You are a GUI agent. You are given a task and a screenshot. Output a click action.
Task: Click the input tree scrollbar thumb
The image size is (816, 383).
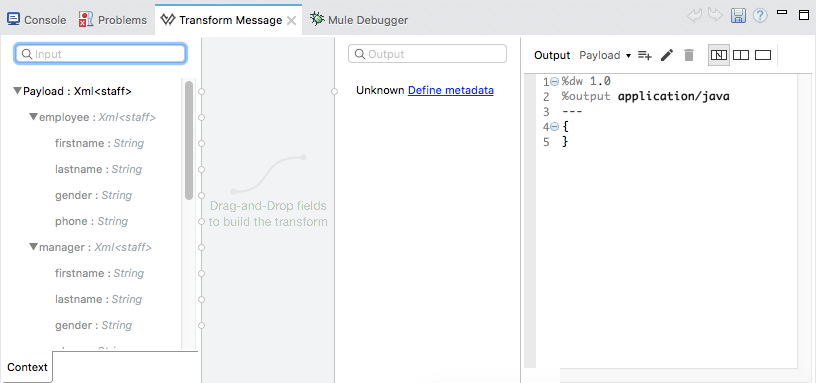coord(189,141)
